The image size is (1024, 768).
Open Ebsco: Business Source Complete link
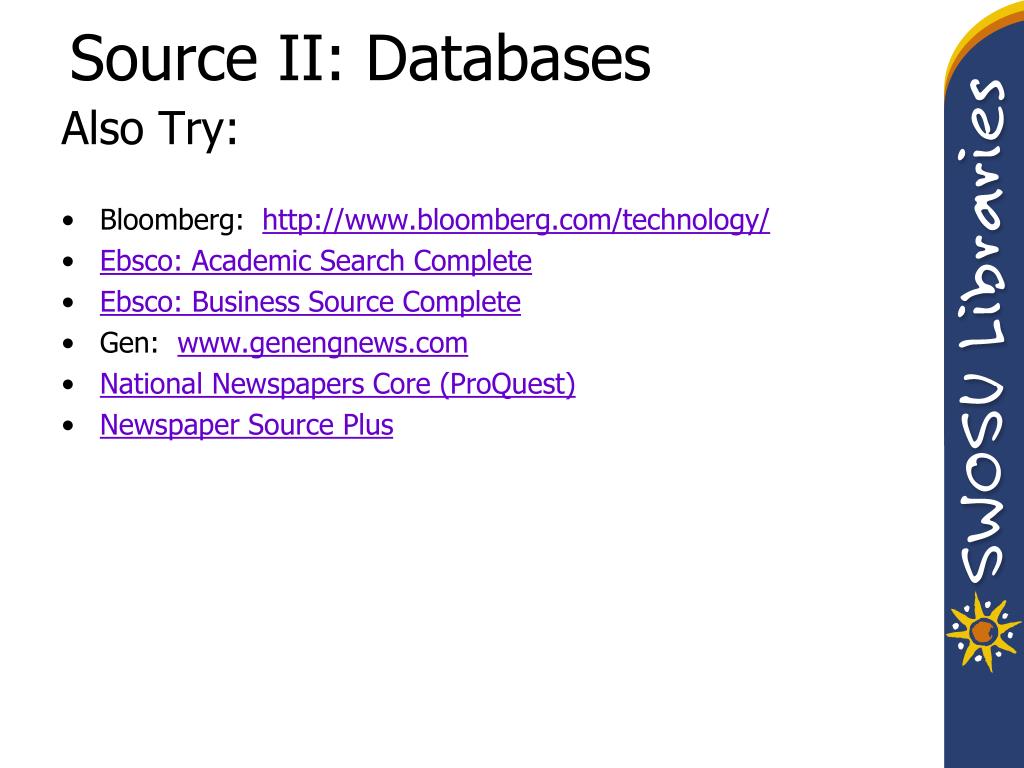click(x=310, y=302)
